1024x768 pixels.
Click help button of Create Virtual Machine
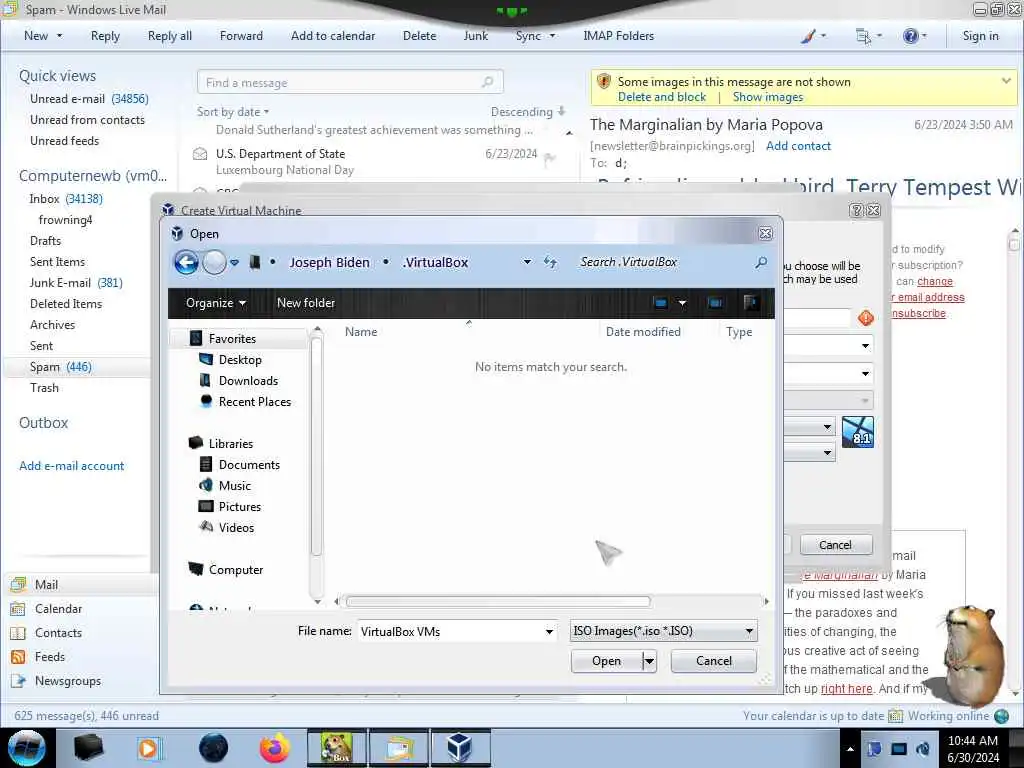[856, 210]
